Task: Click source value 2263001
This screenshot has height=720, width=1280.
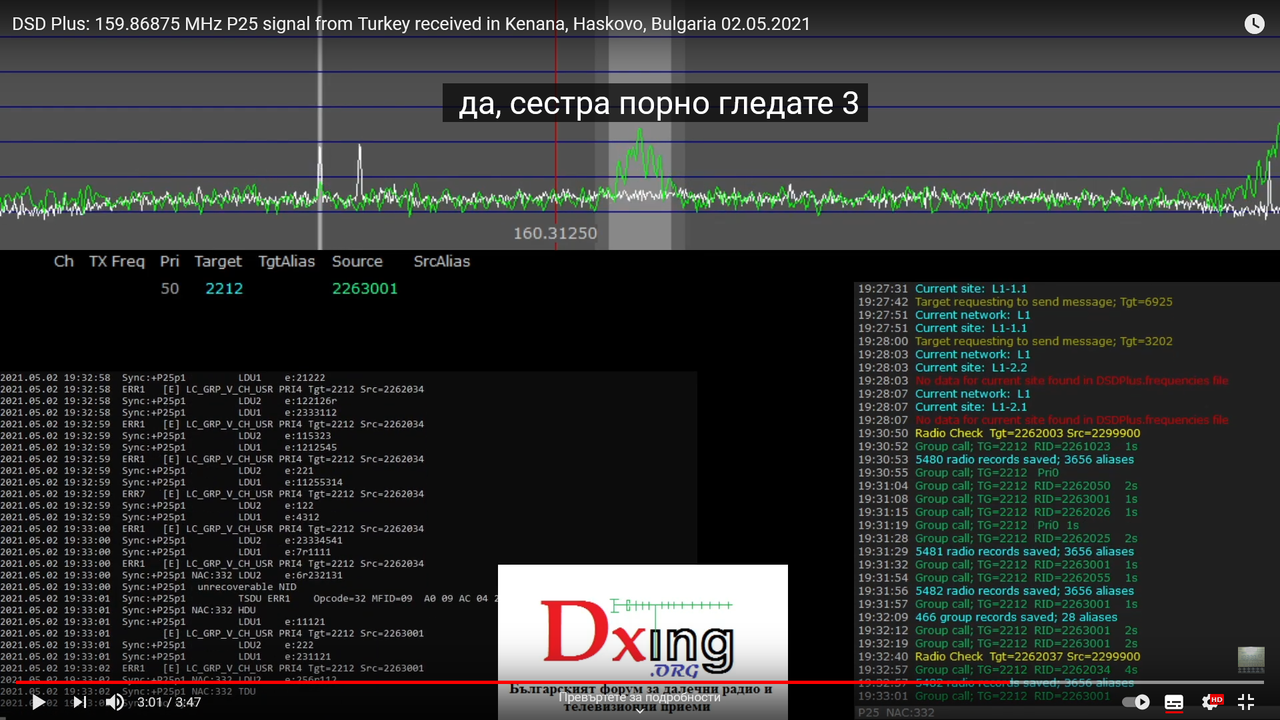Action: pyautogui.click(x=365, y=288)
